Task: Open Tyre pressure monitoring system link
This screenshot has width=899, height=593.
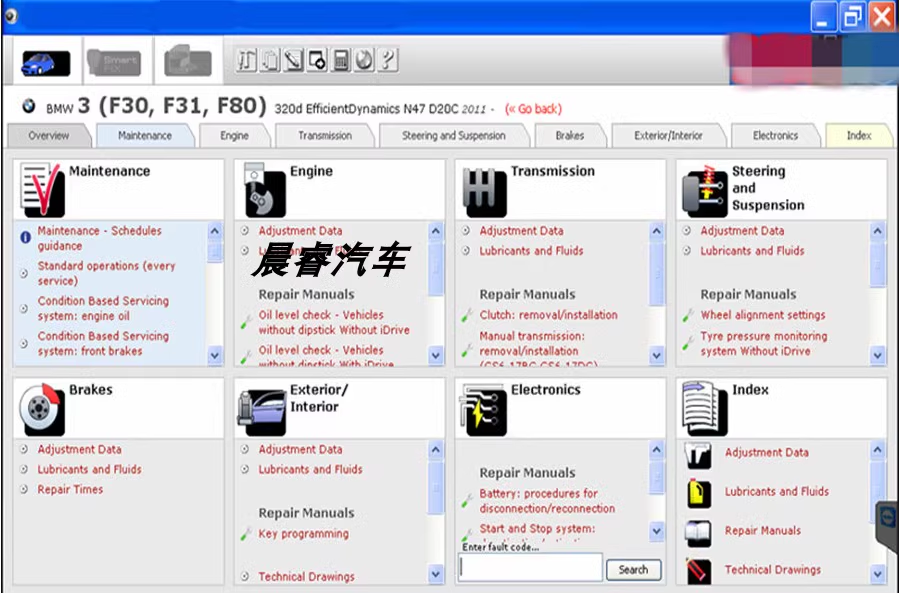Action: point(764,343)
